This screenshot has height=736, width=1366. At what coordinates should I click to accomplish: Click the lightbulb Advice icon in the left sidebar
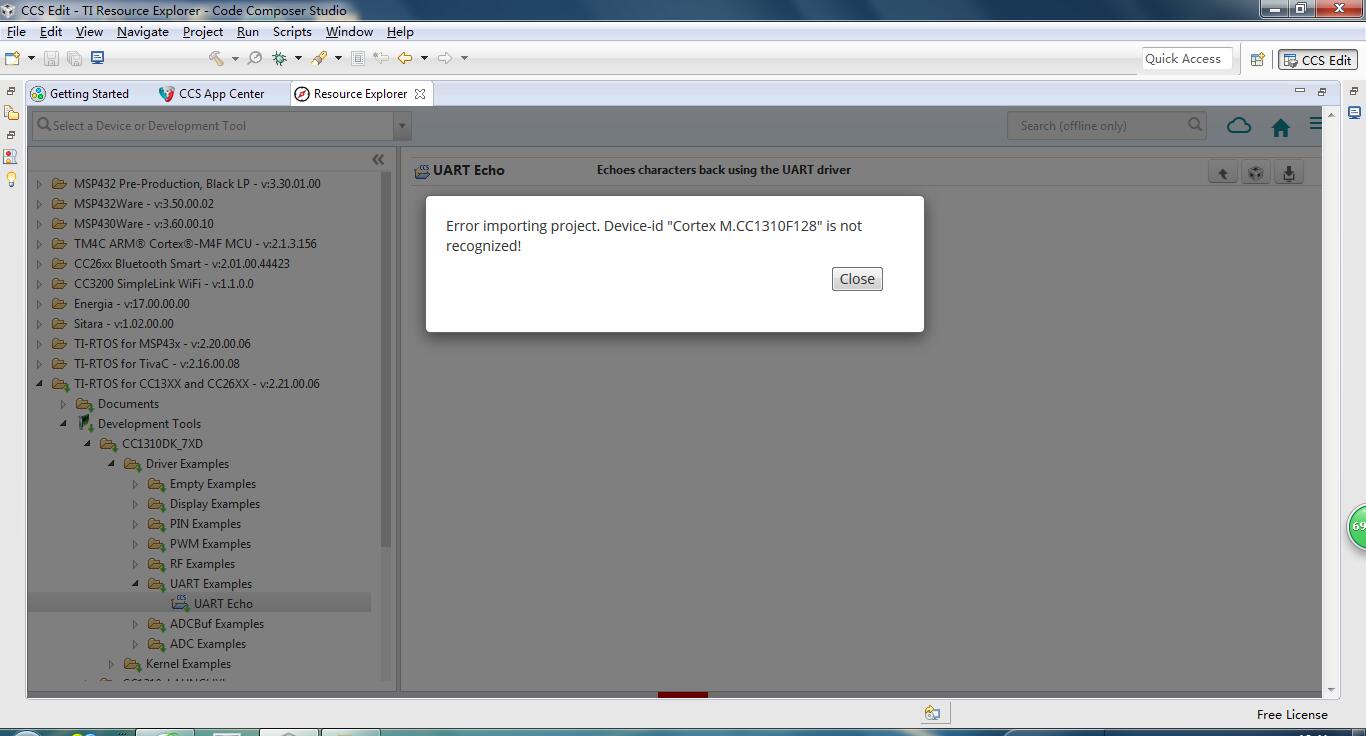(x=11, y=179)
